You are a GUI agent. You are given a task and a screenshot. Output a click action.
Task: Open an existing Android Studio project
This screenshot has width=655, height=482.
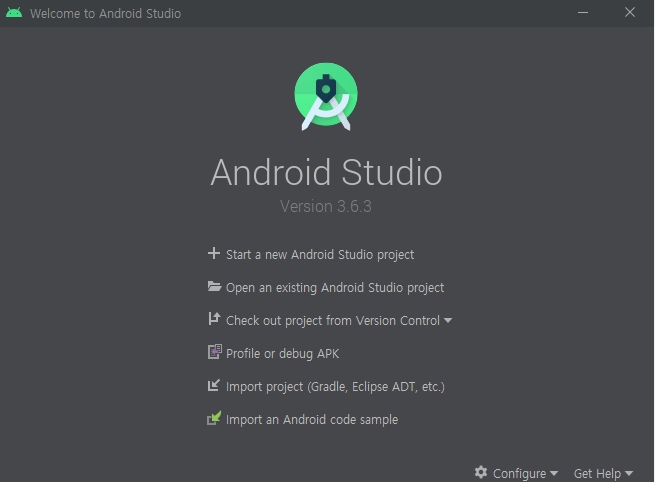[335, 287]
